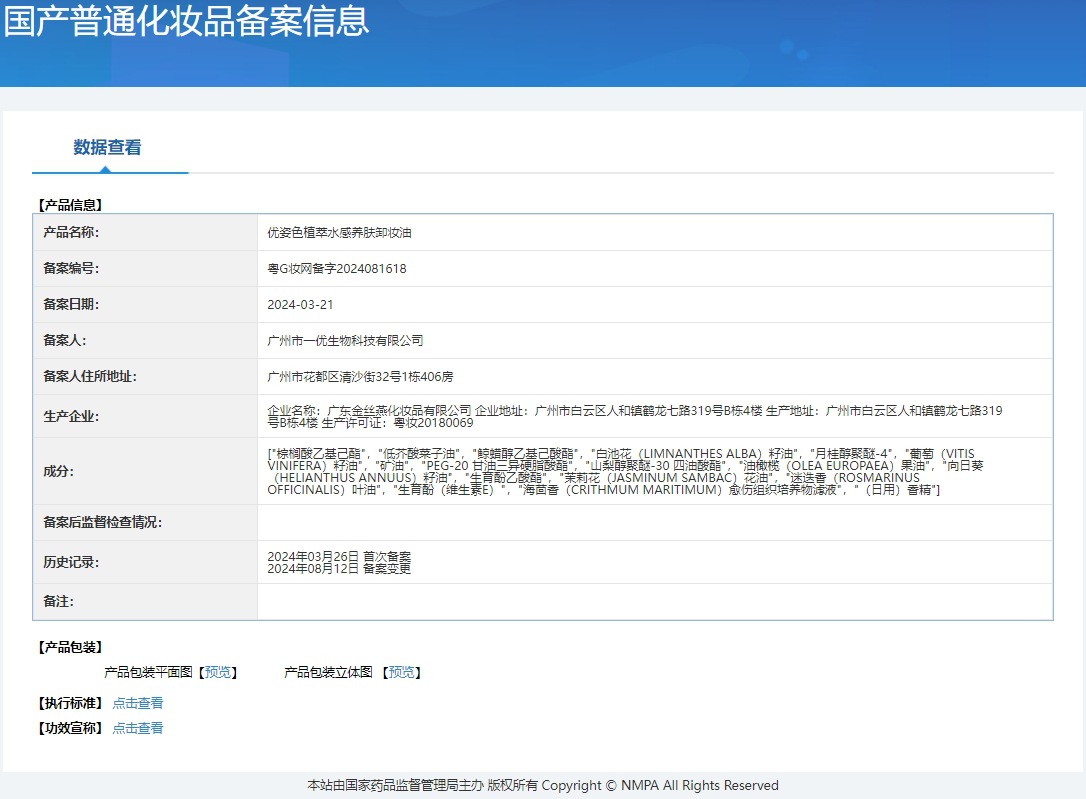Click the 生产企业 information text
Screen dimensions: 1086x799
pos(634,417)
